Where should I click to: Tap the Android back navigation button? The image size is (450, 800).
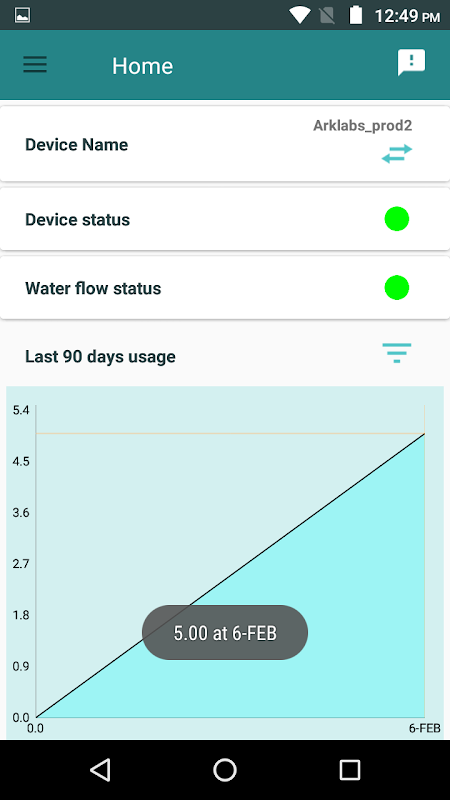point(101,769)
